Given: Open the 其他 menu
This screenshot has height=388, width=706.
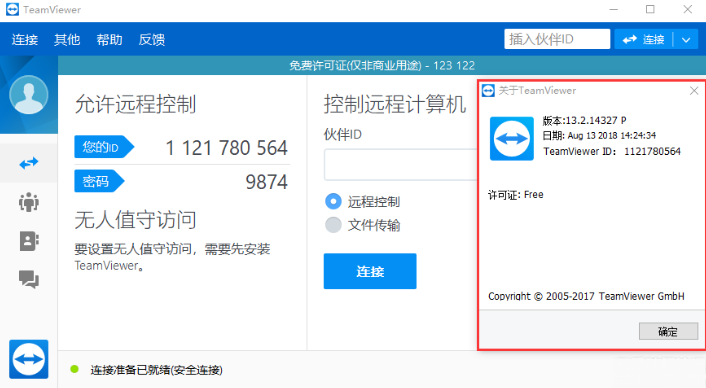Looking at the screenshot, I should point(67,40).
